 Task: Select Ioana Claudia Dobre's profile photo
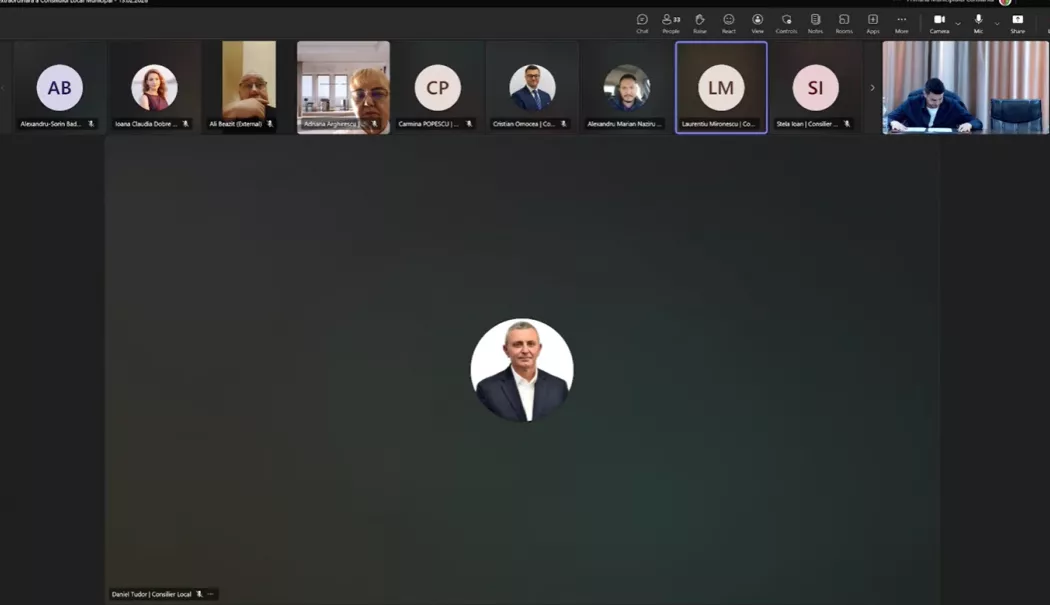pos(154,88)
